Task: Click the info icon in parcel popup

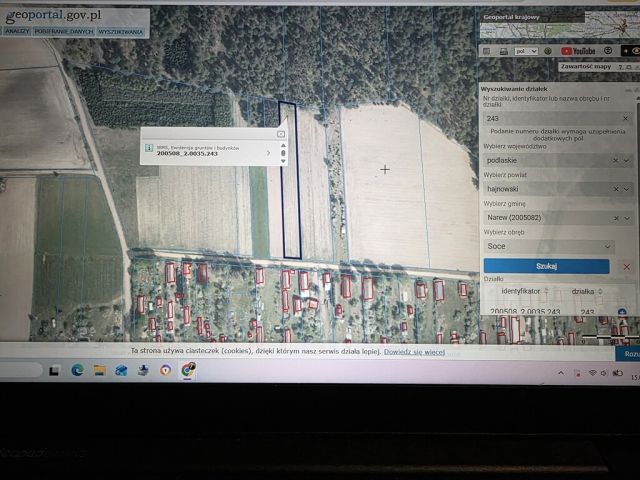Action: point(149,148)
